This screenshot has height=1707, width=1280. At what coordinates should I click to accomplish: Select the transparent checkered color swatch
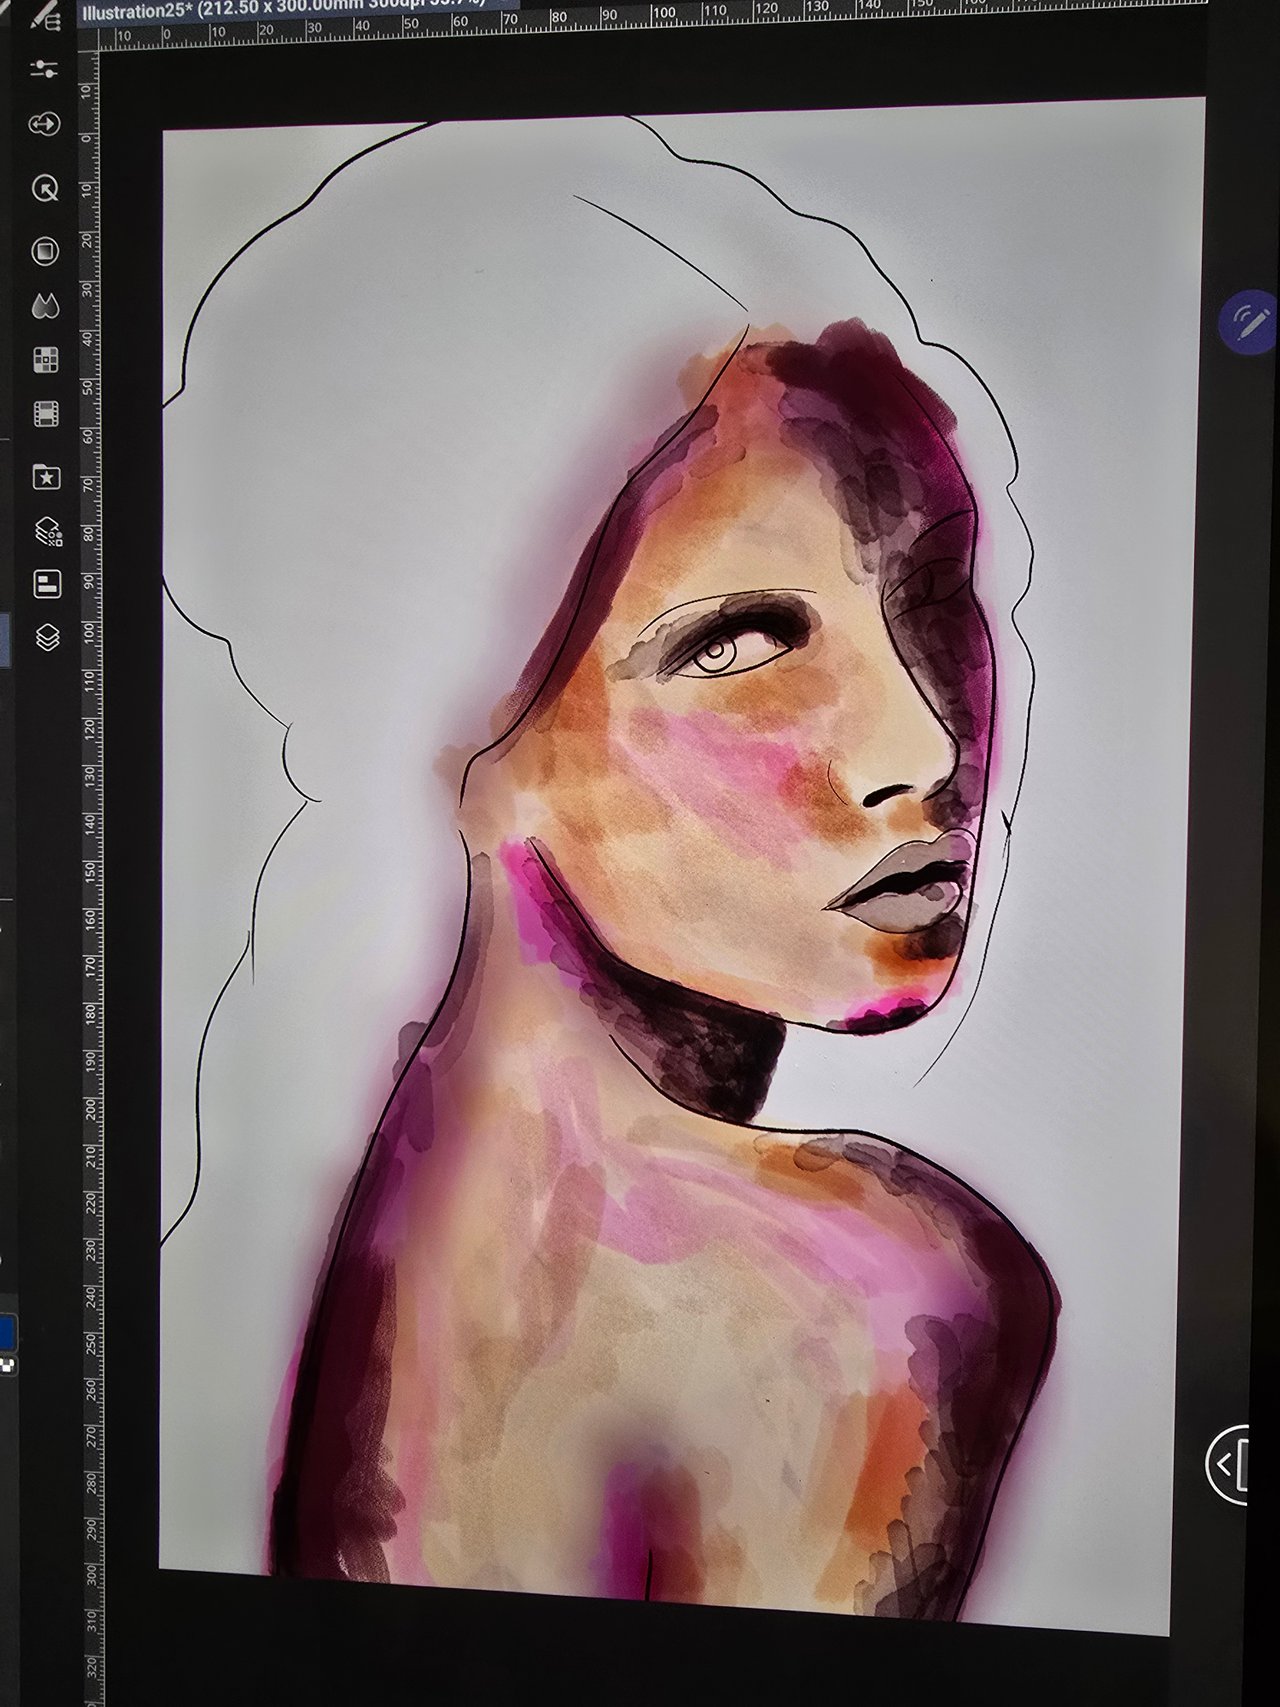[9, 1365]
